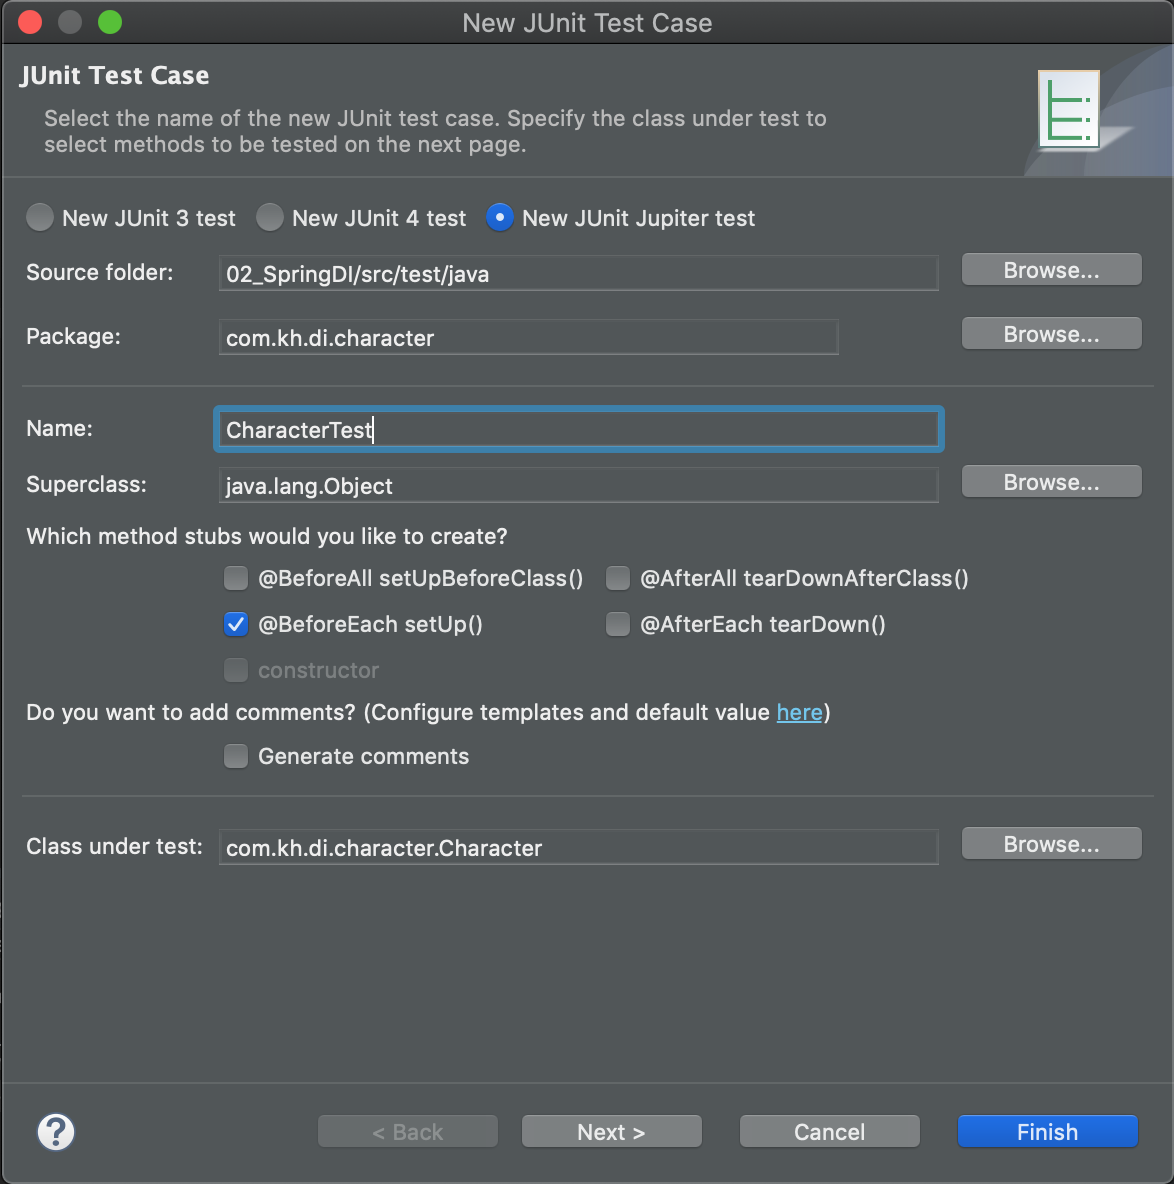Go to next page with Next >
Viewport: 1174px width, 1184px height.
[612, 1131]
